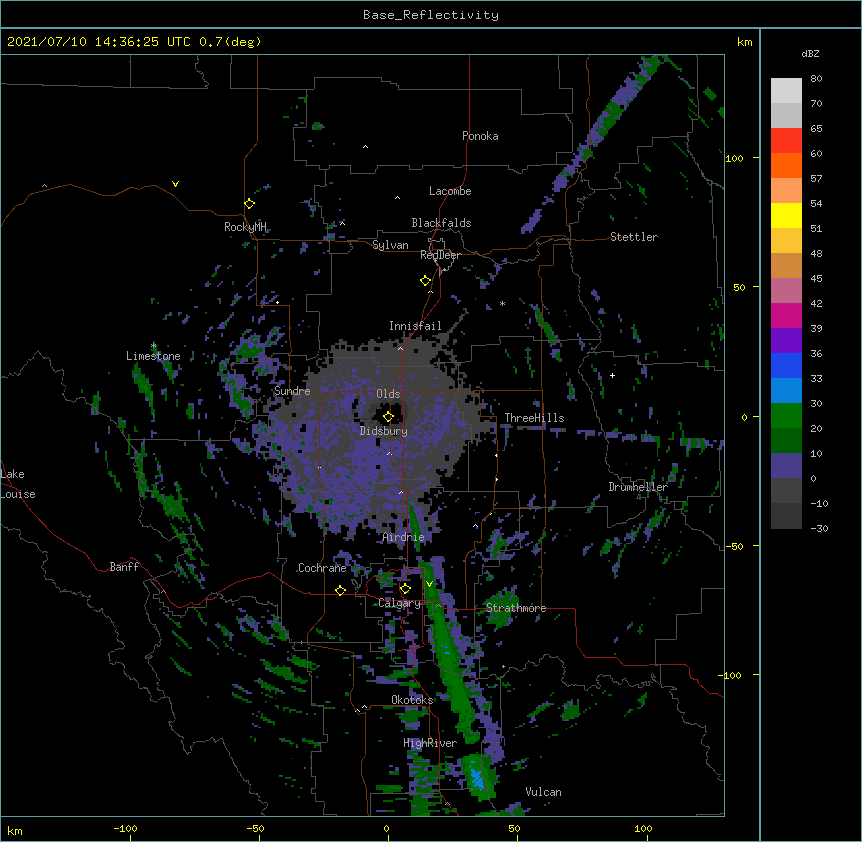
Task: Select the yellow V marker northwest of RockyMH
Action: pos(175,184)
